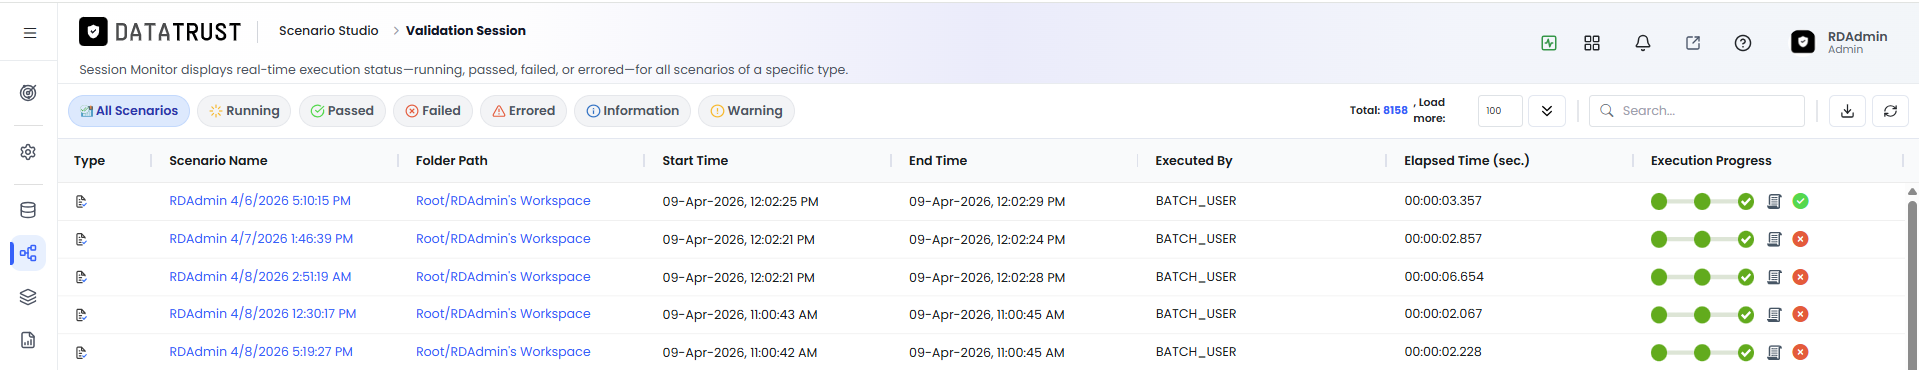Sort by Scenario Name column
Screen dimensions: 1919x370
pos(218,160)
